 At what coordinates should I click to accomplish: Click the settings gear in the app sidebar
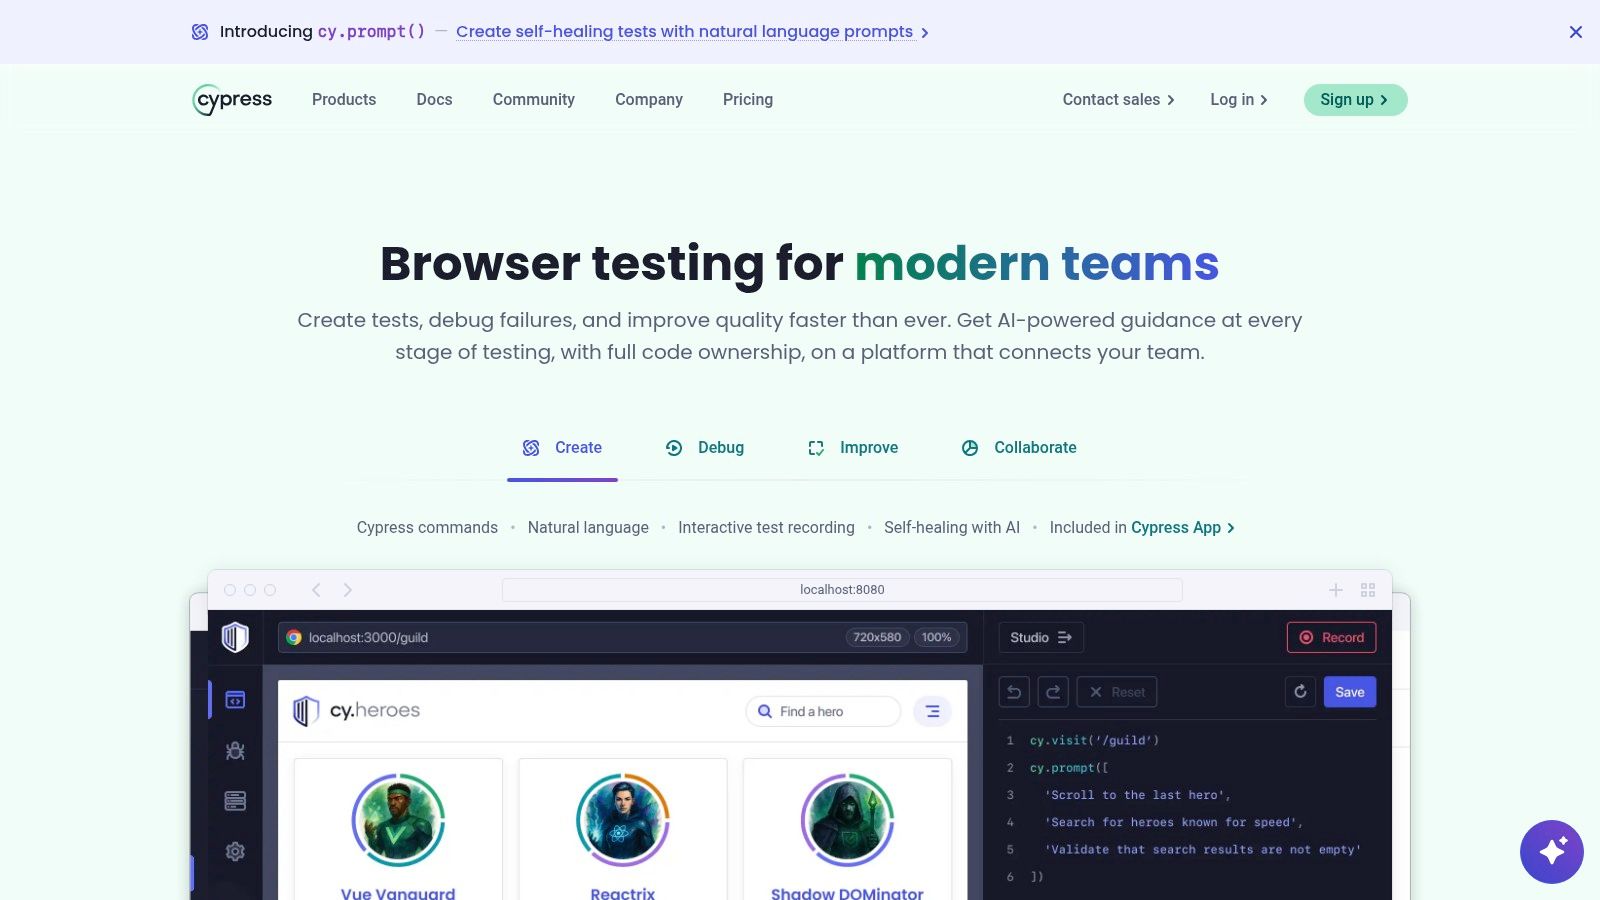click(235, 851)
